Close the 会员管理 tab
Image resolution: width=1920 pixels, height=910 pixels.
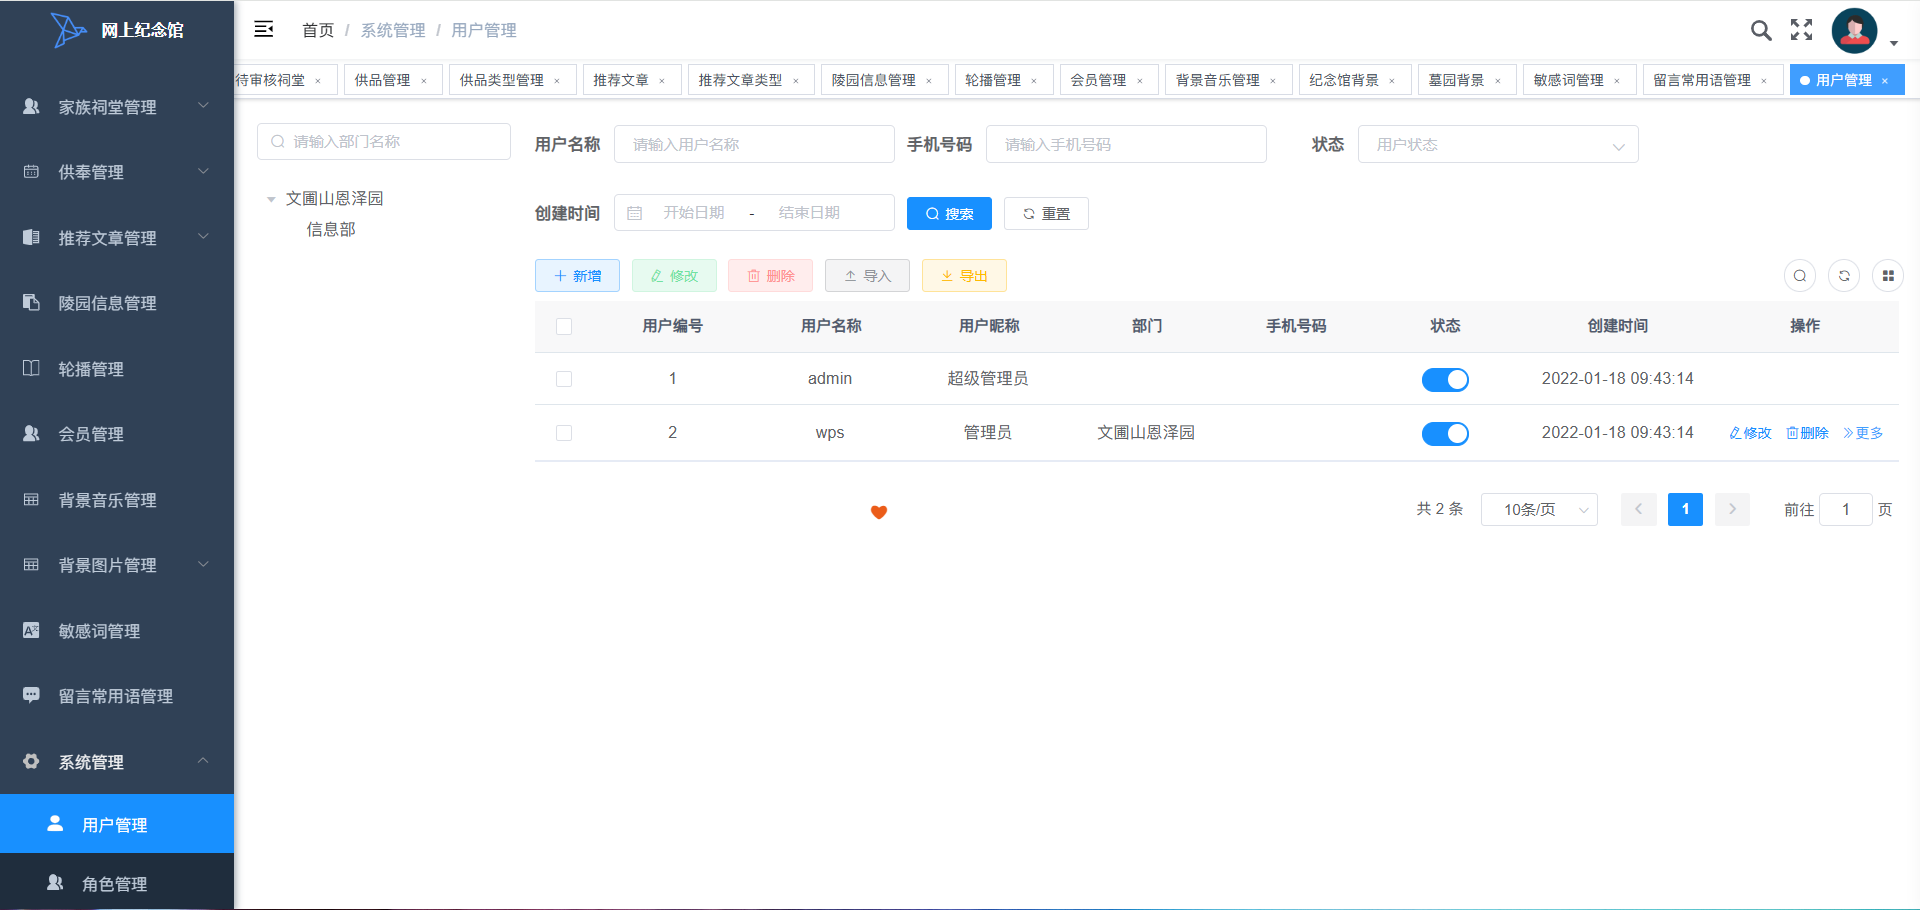(x=1140, y=81)
